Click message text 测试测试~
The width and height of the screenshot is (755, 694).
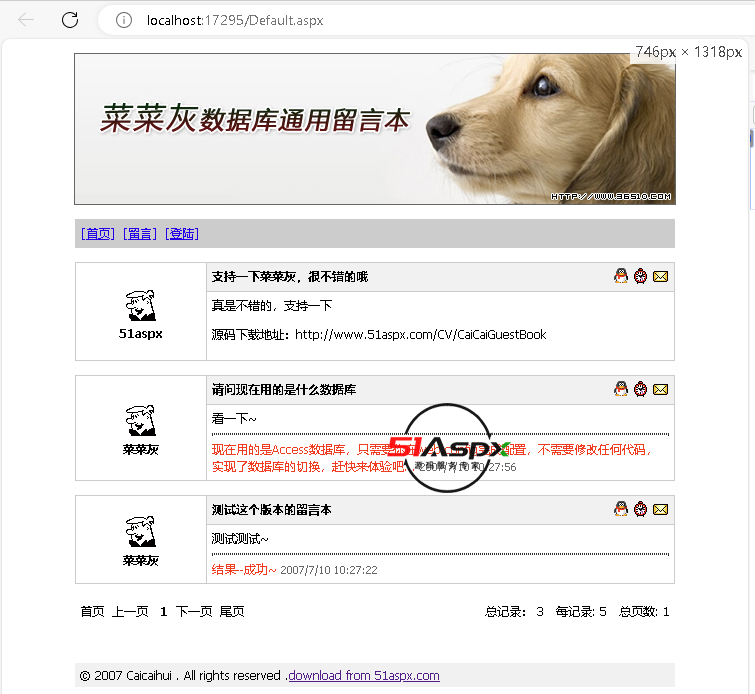pos(240,538)
